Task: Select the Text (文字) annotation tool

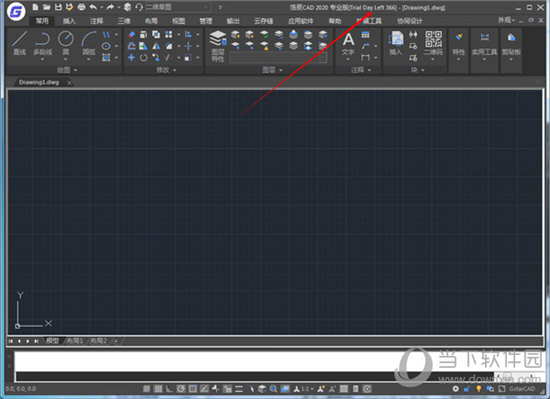Action: point(348,45)
